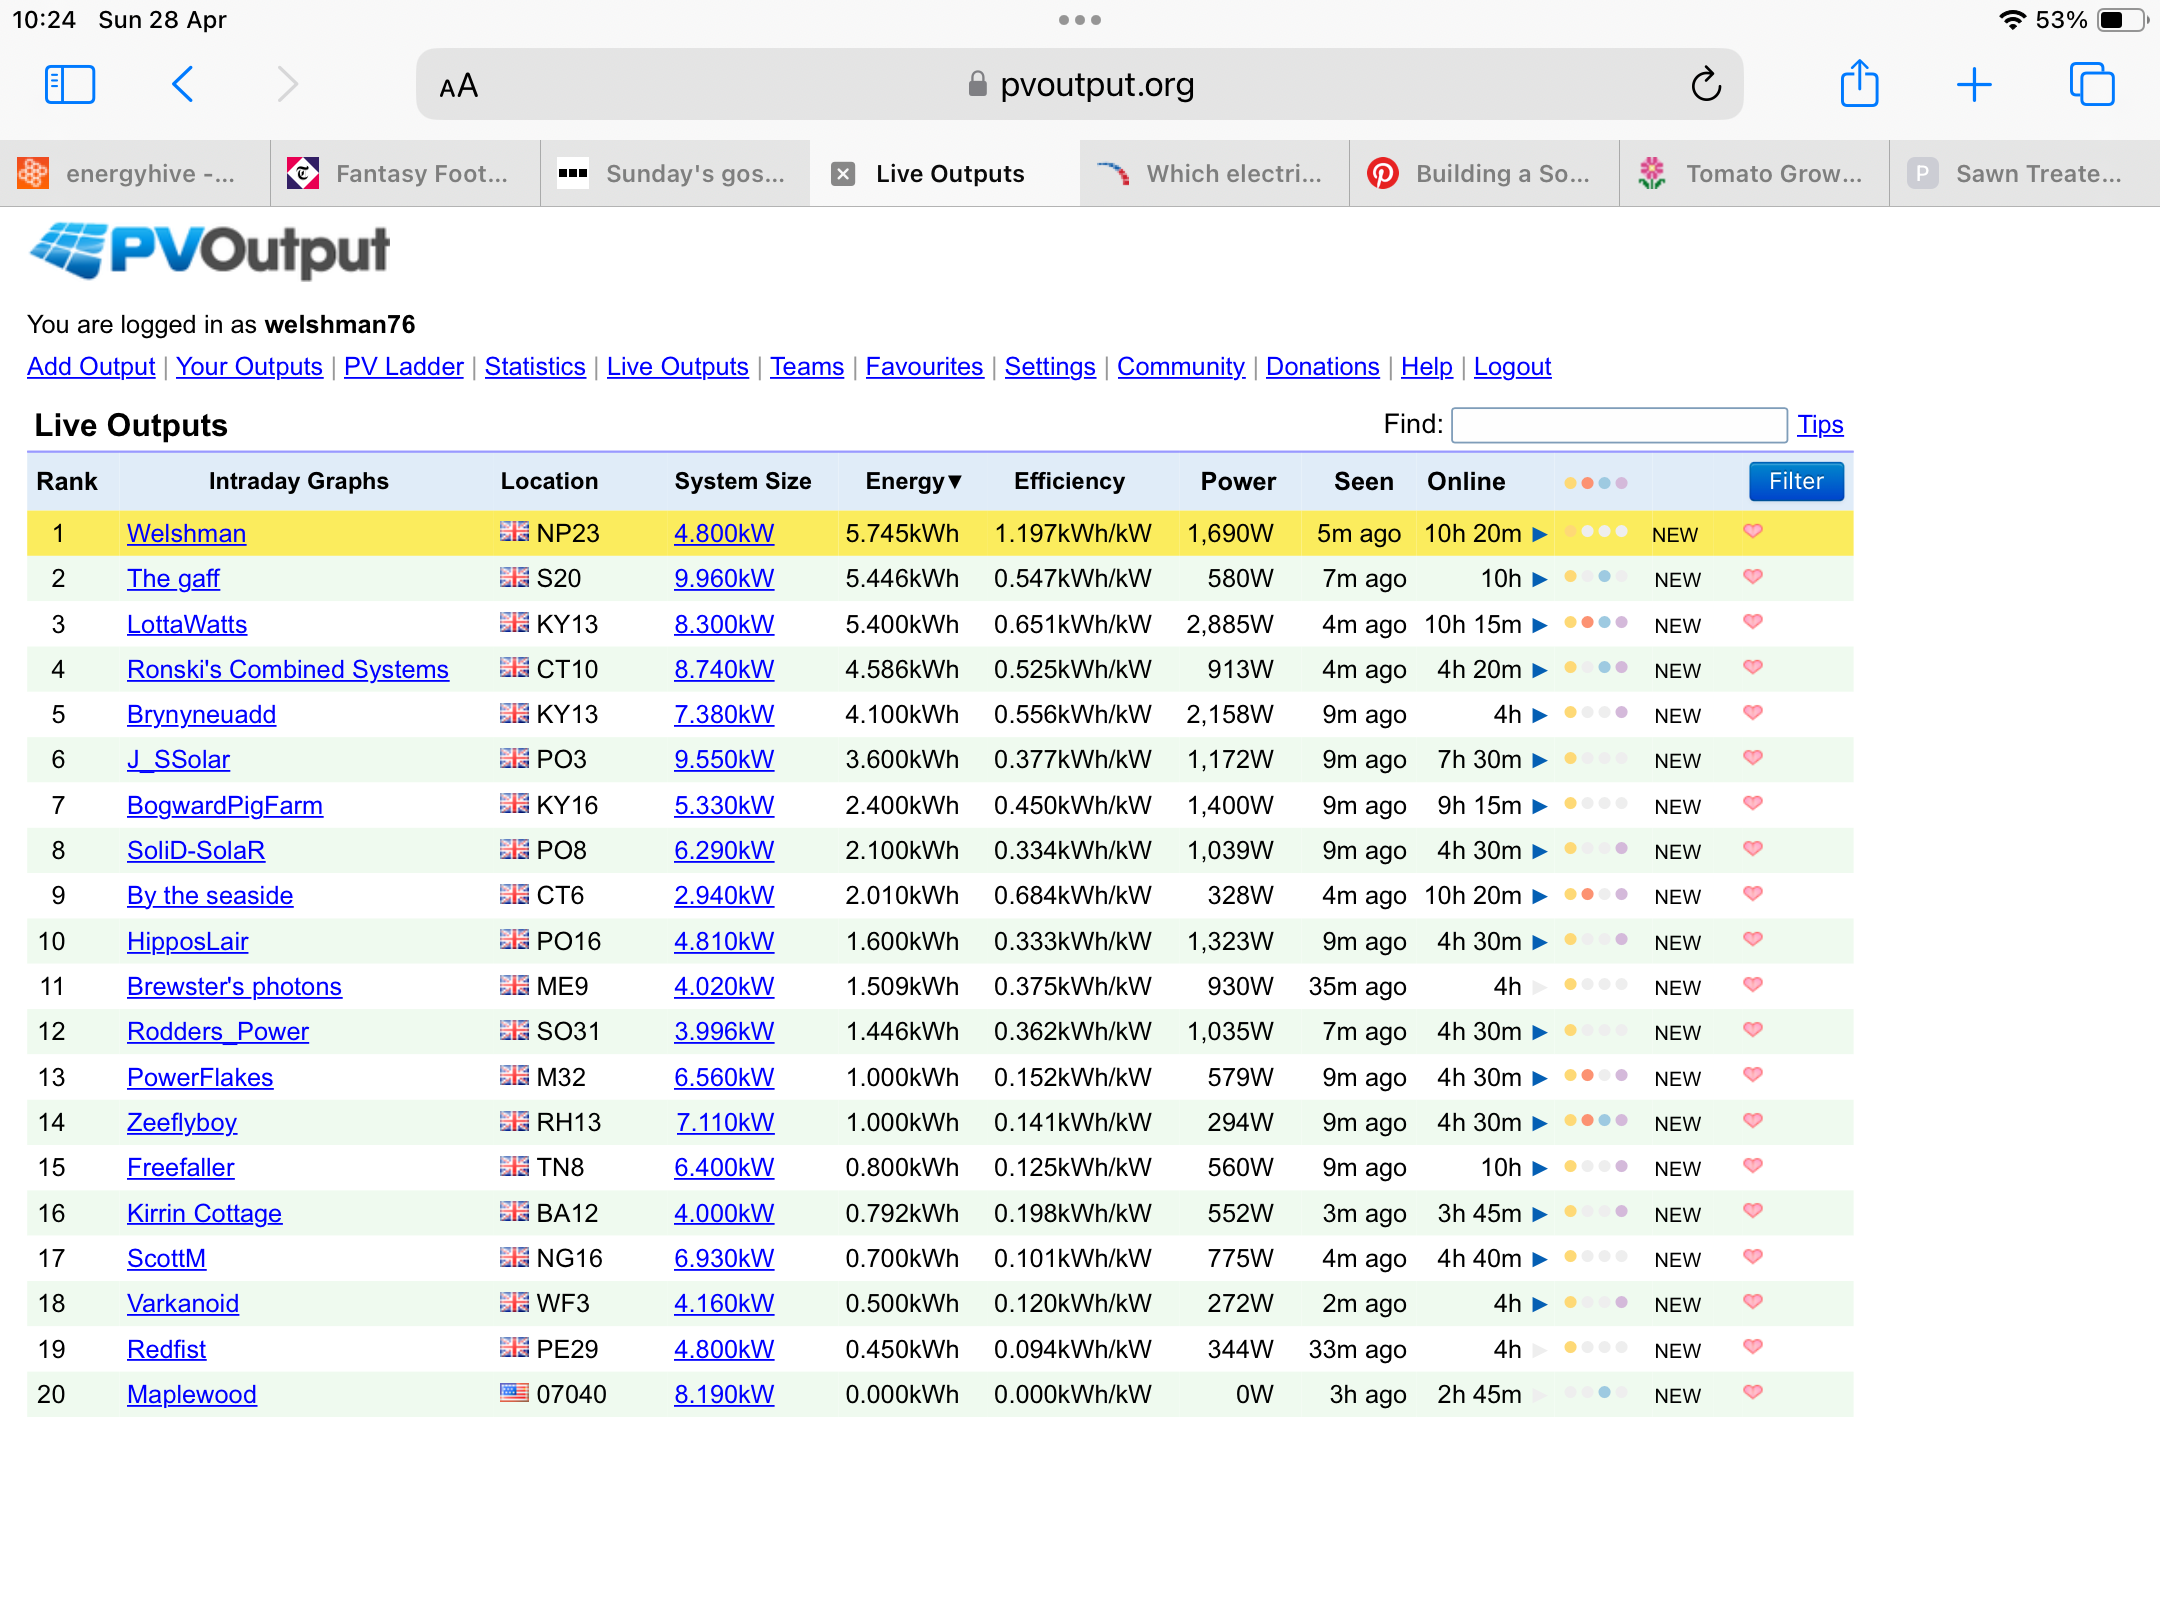Click the PVOutput logo
The image size is (2160, 1620).
coord(208,252)
